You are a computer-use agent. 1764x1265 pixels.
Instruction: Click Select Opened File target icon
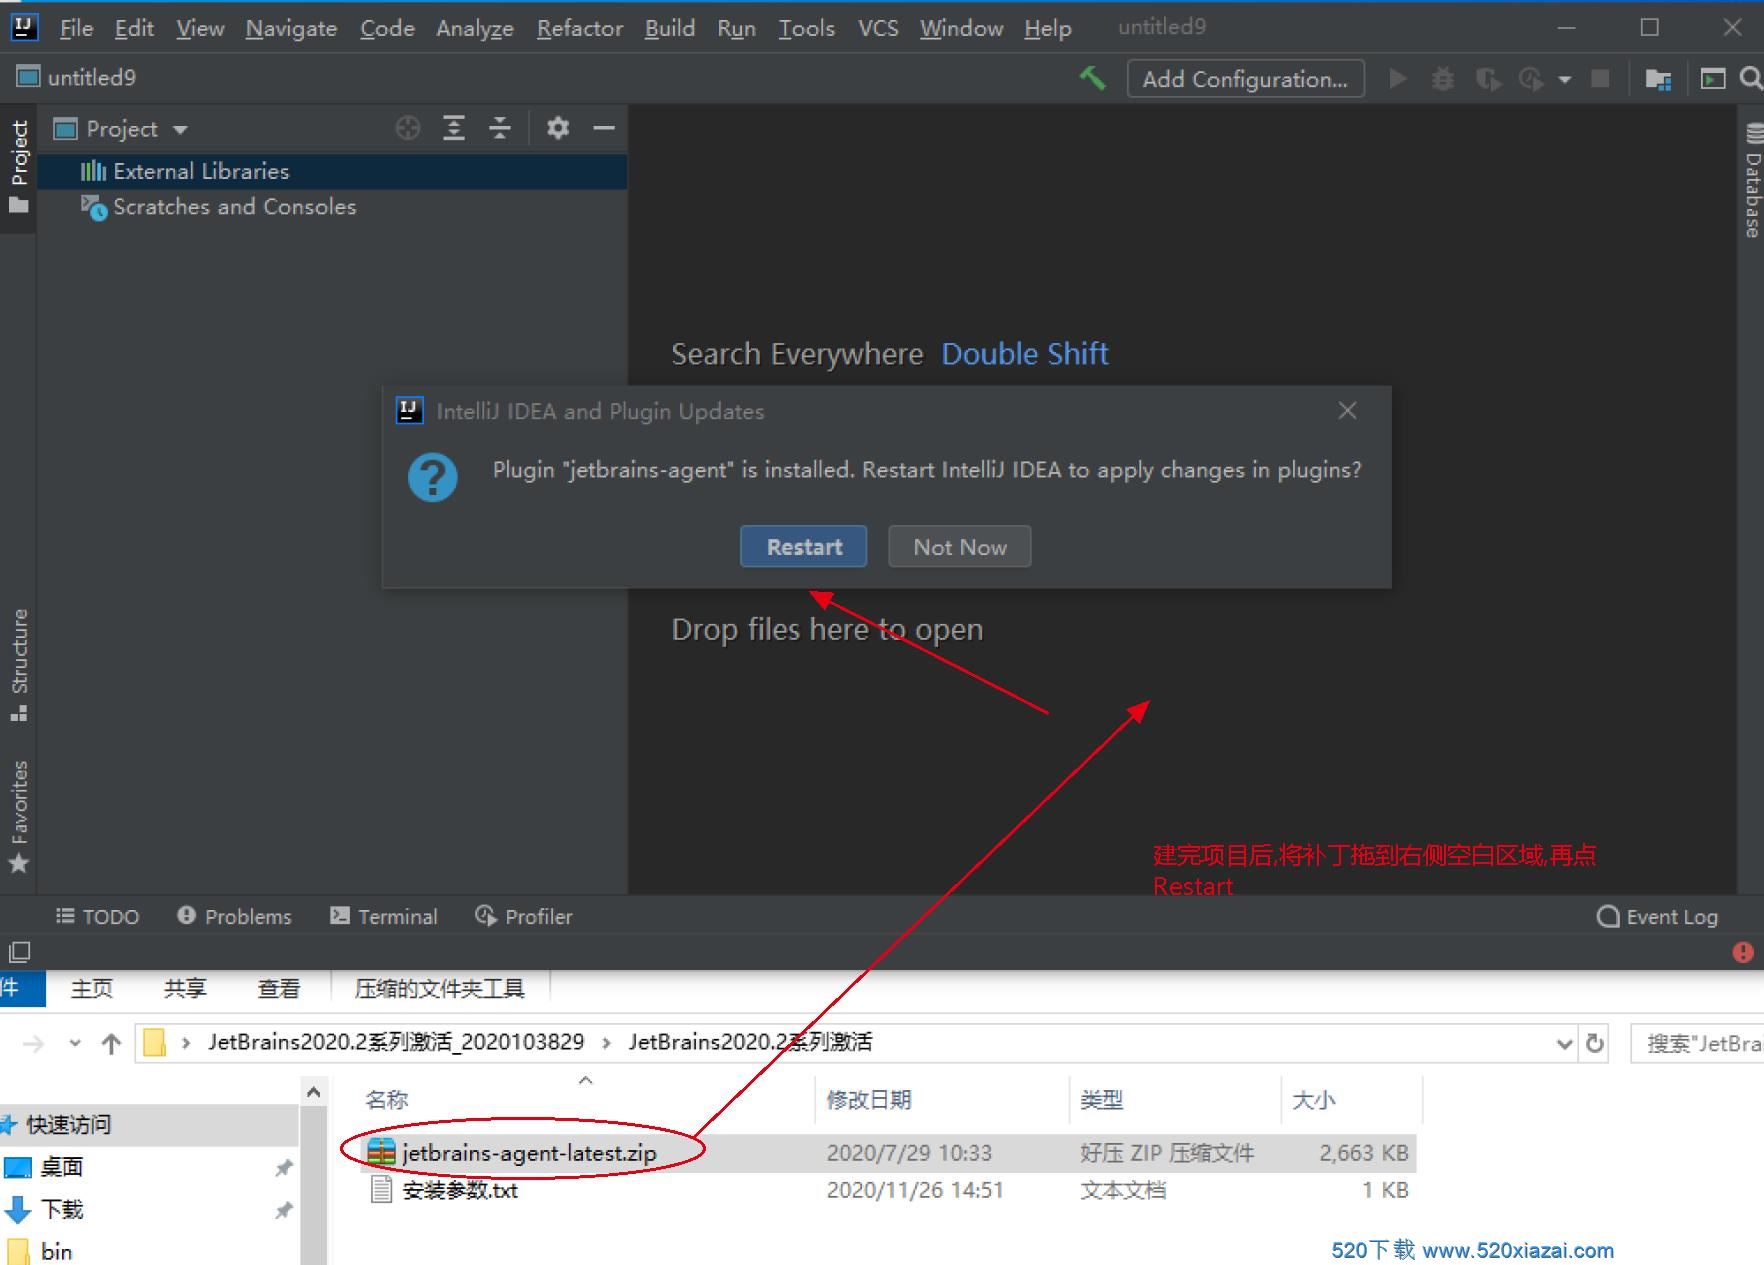408,128
